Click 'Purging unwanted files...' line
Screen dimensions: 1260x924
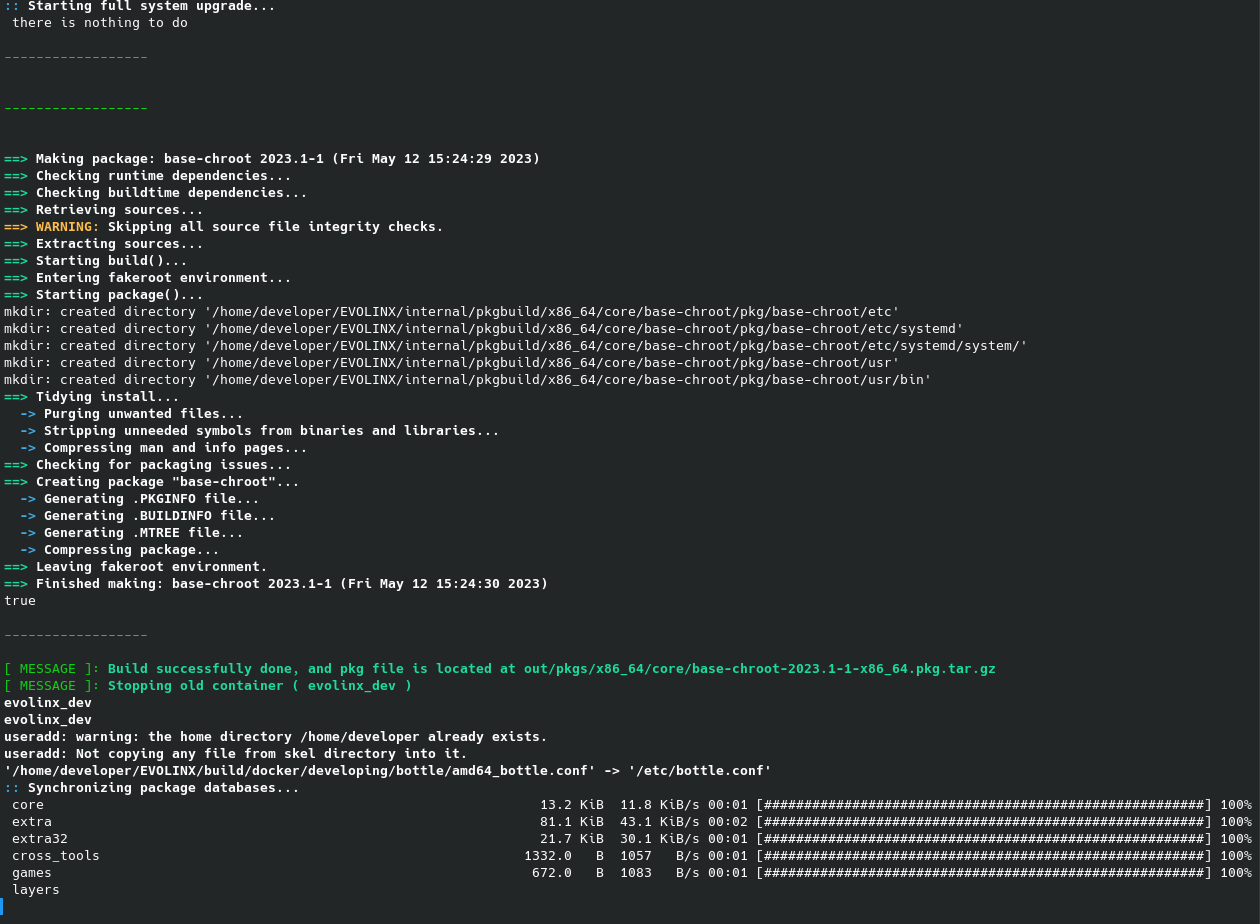132,413
